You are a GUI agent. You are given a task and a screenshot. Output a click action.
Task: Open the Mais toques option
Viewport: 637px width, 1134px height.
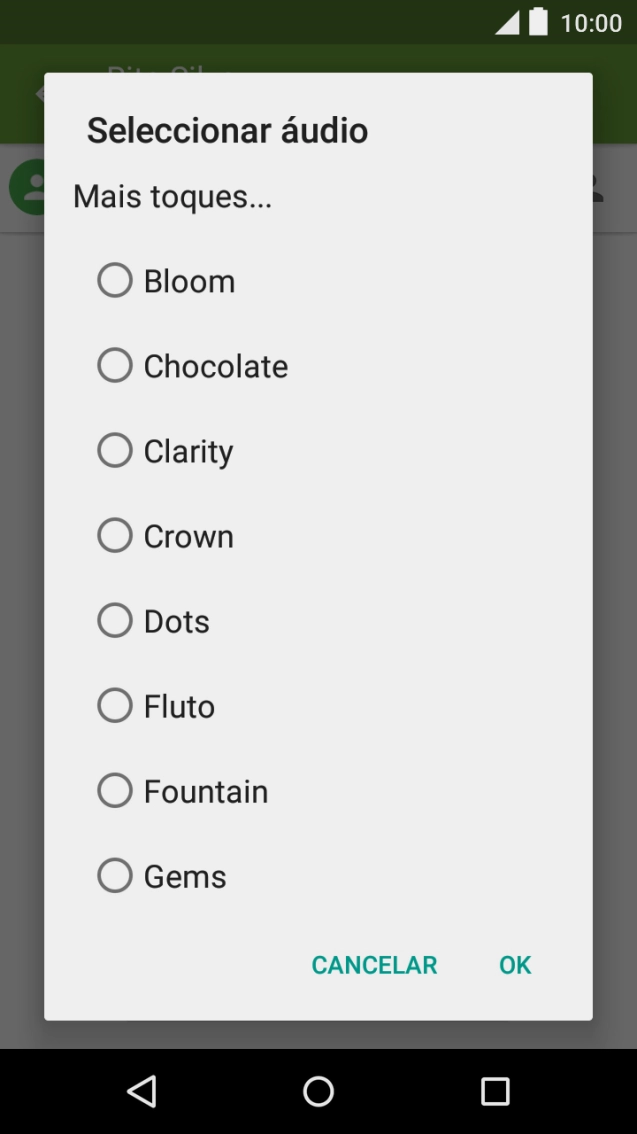coord(173,197)
